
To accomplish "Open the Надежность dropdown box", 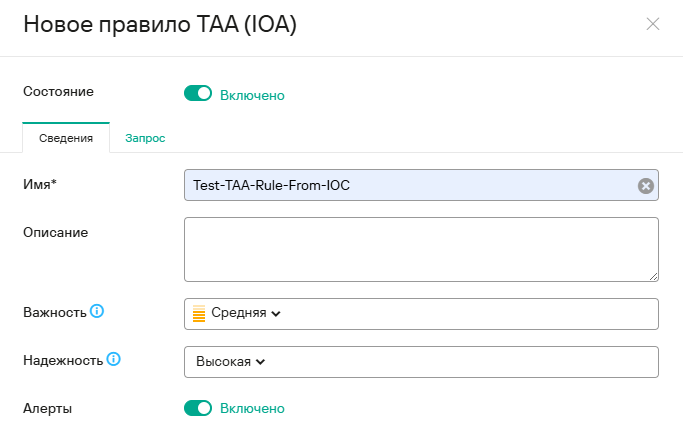I will pos(421,362).
